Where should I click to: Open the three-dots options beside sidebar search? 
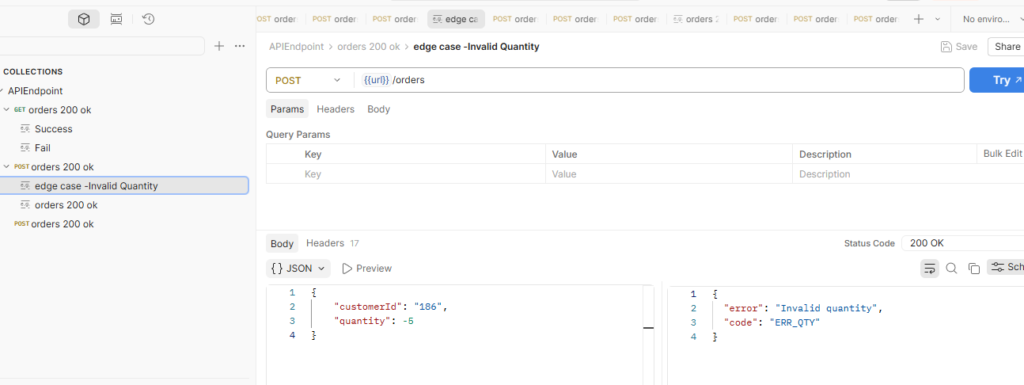pyautogui.click(x=240, y=46)
